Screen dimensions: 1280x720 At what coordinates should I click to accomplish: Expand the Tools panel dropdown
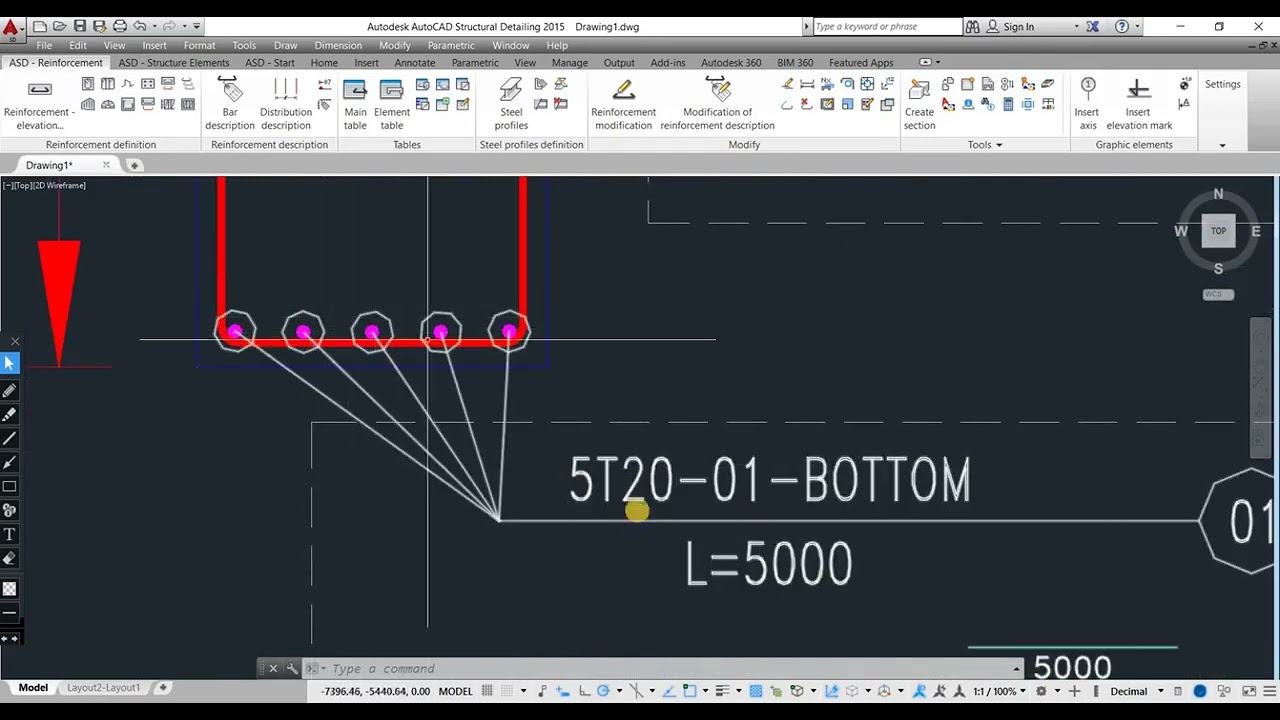(999, 145)
